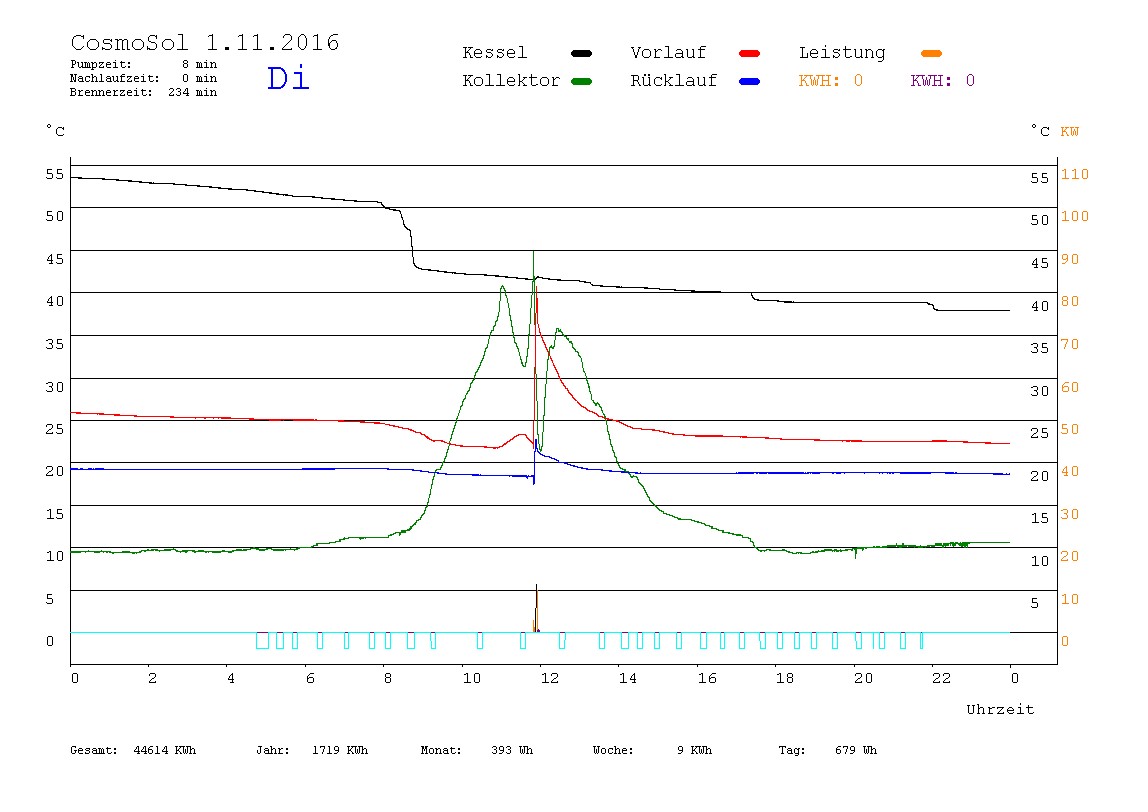This screenshot has height=812, width=1148.
Task: Click the "110" tick on the KW axis
Action: [x=1075, y=174]
